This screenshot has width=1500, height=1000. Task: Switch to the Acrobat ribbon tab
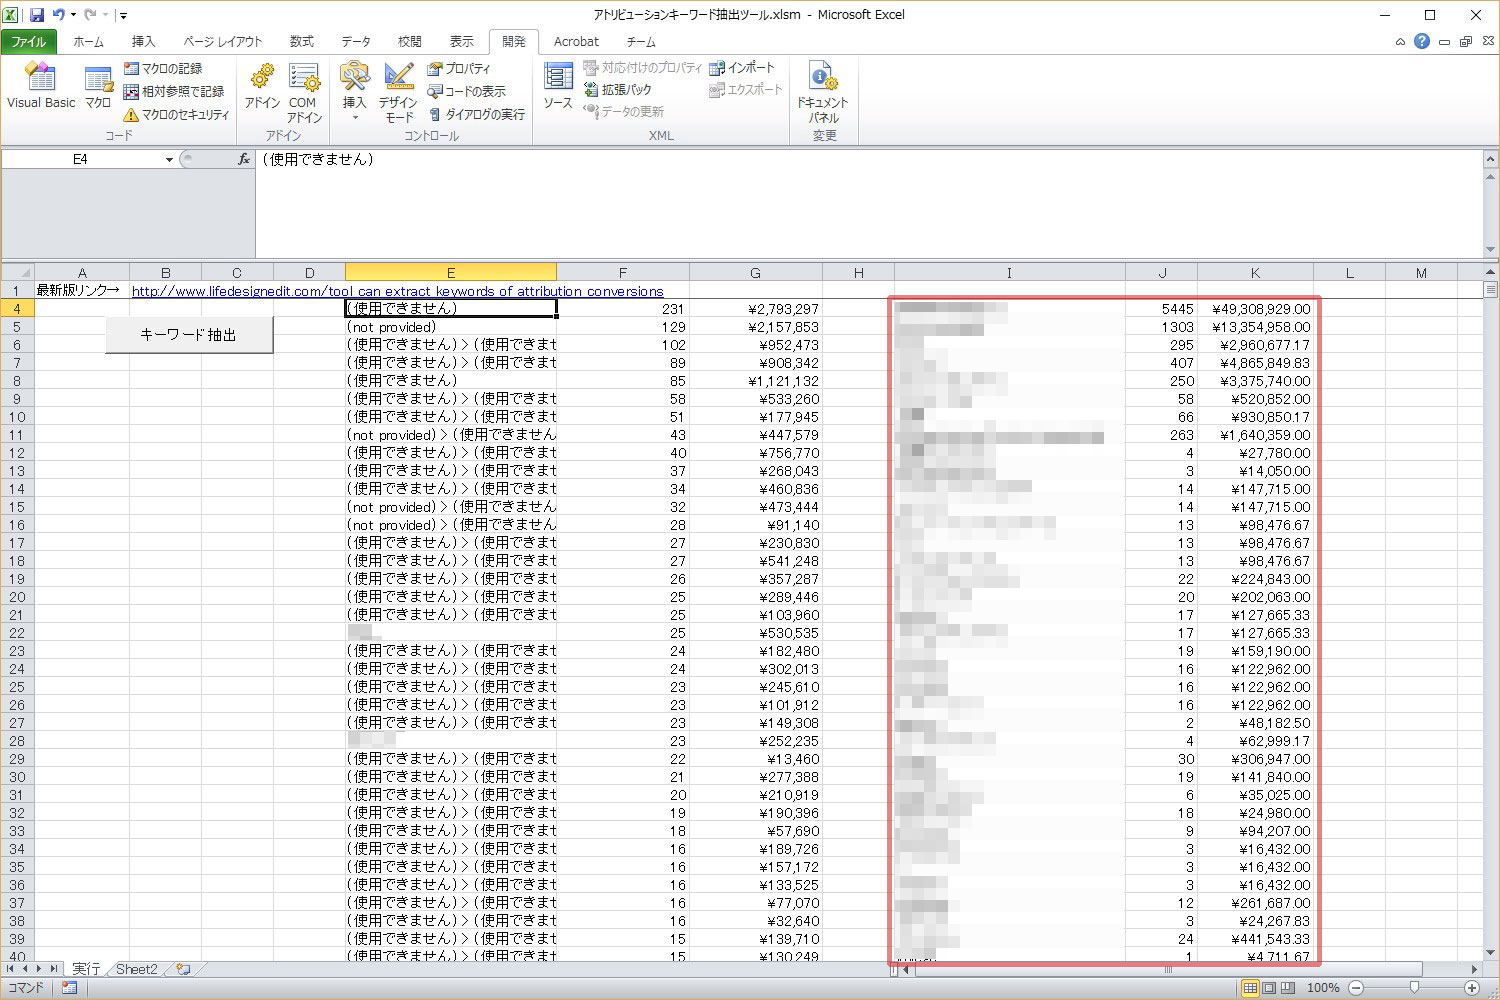tap(576, 42)
